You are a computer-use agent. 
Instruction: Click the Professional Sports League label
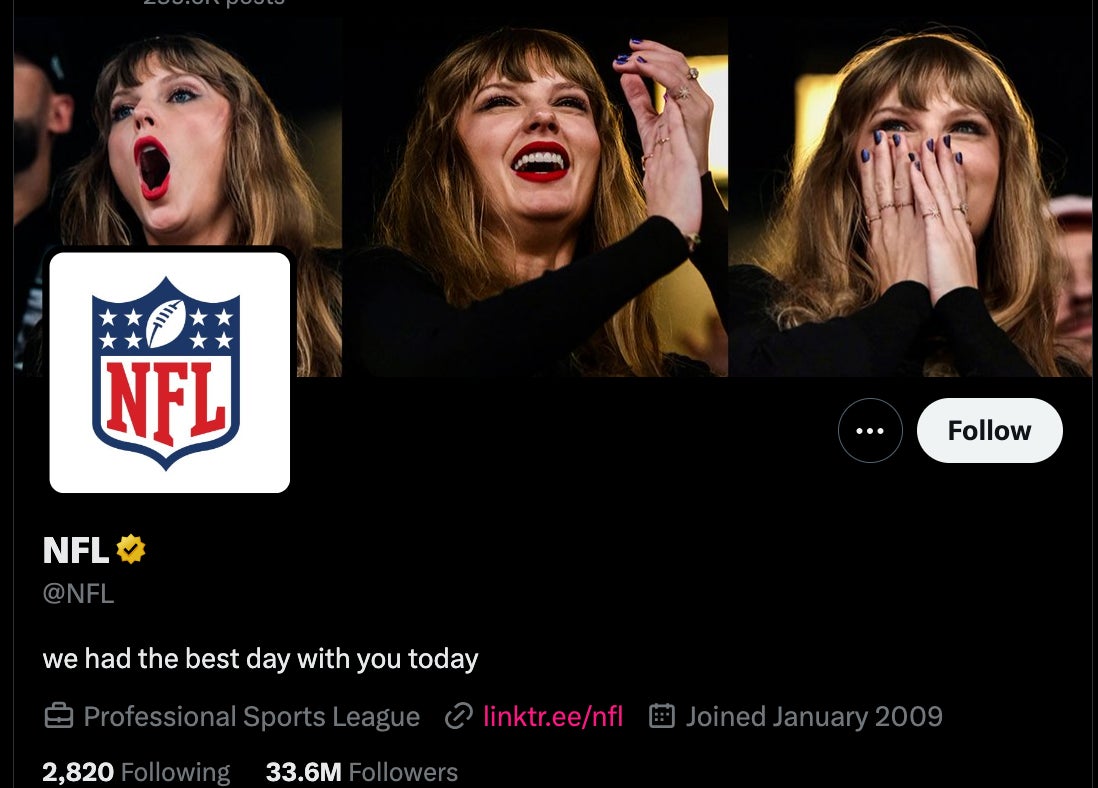point(251,716)
